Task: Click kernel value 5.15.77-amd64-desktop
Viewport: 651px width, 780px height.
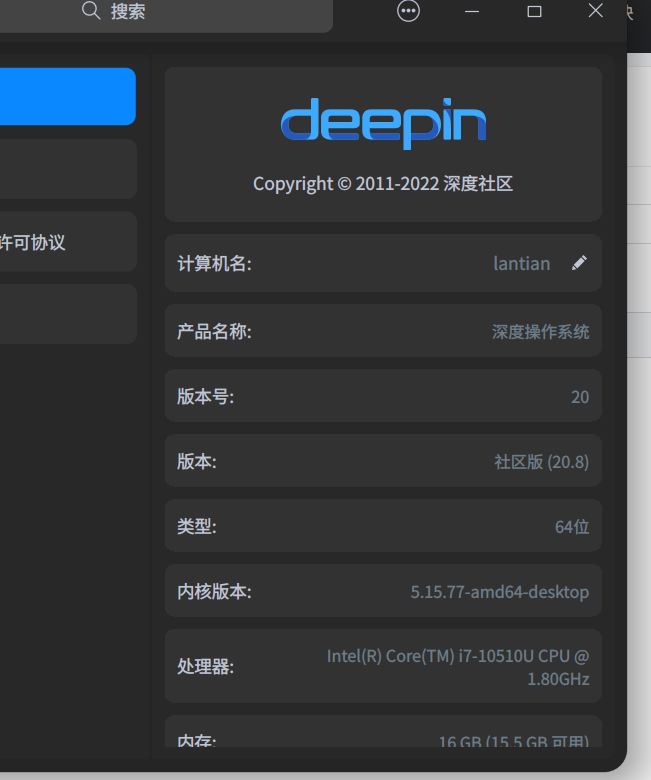Action: (x=500, y=592)
